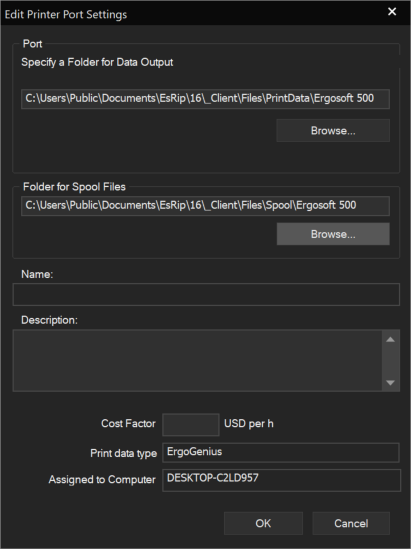Click the Spool folder path field
411x549 pixels.
pyautogui.click(x=205, y=206)
